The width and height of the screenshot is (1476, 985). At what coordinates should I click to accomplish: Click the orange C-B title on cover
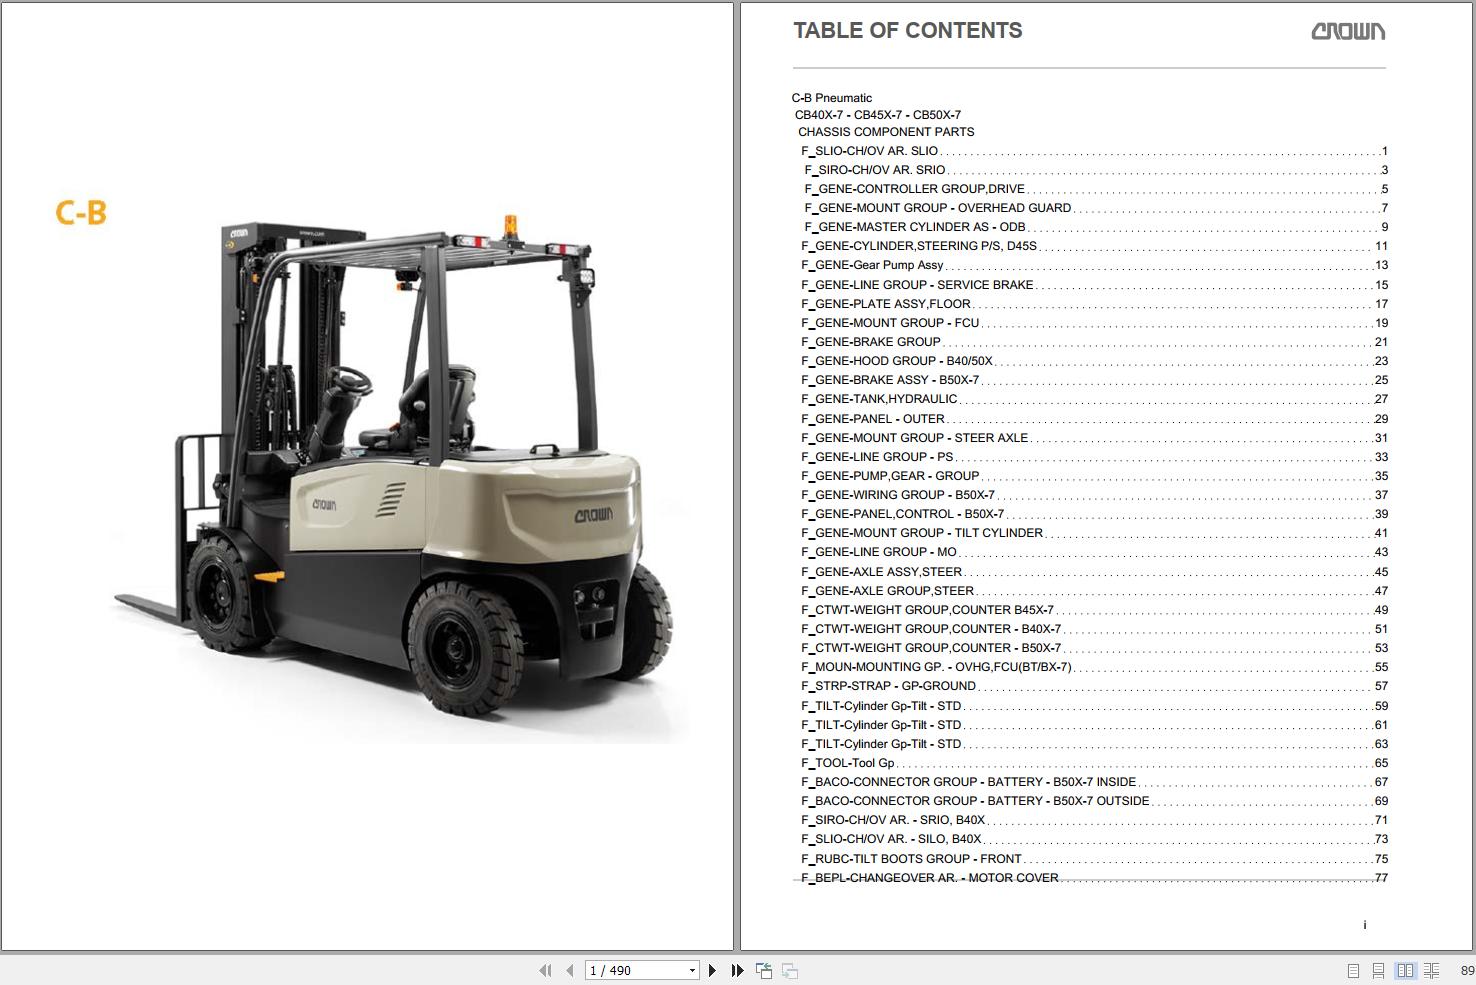81,212
